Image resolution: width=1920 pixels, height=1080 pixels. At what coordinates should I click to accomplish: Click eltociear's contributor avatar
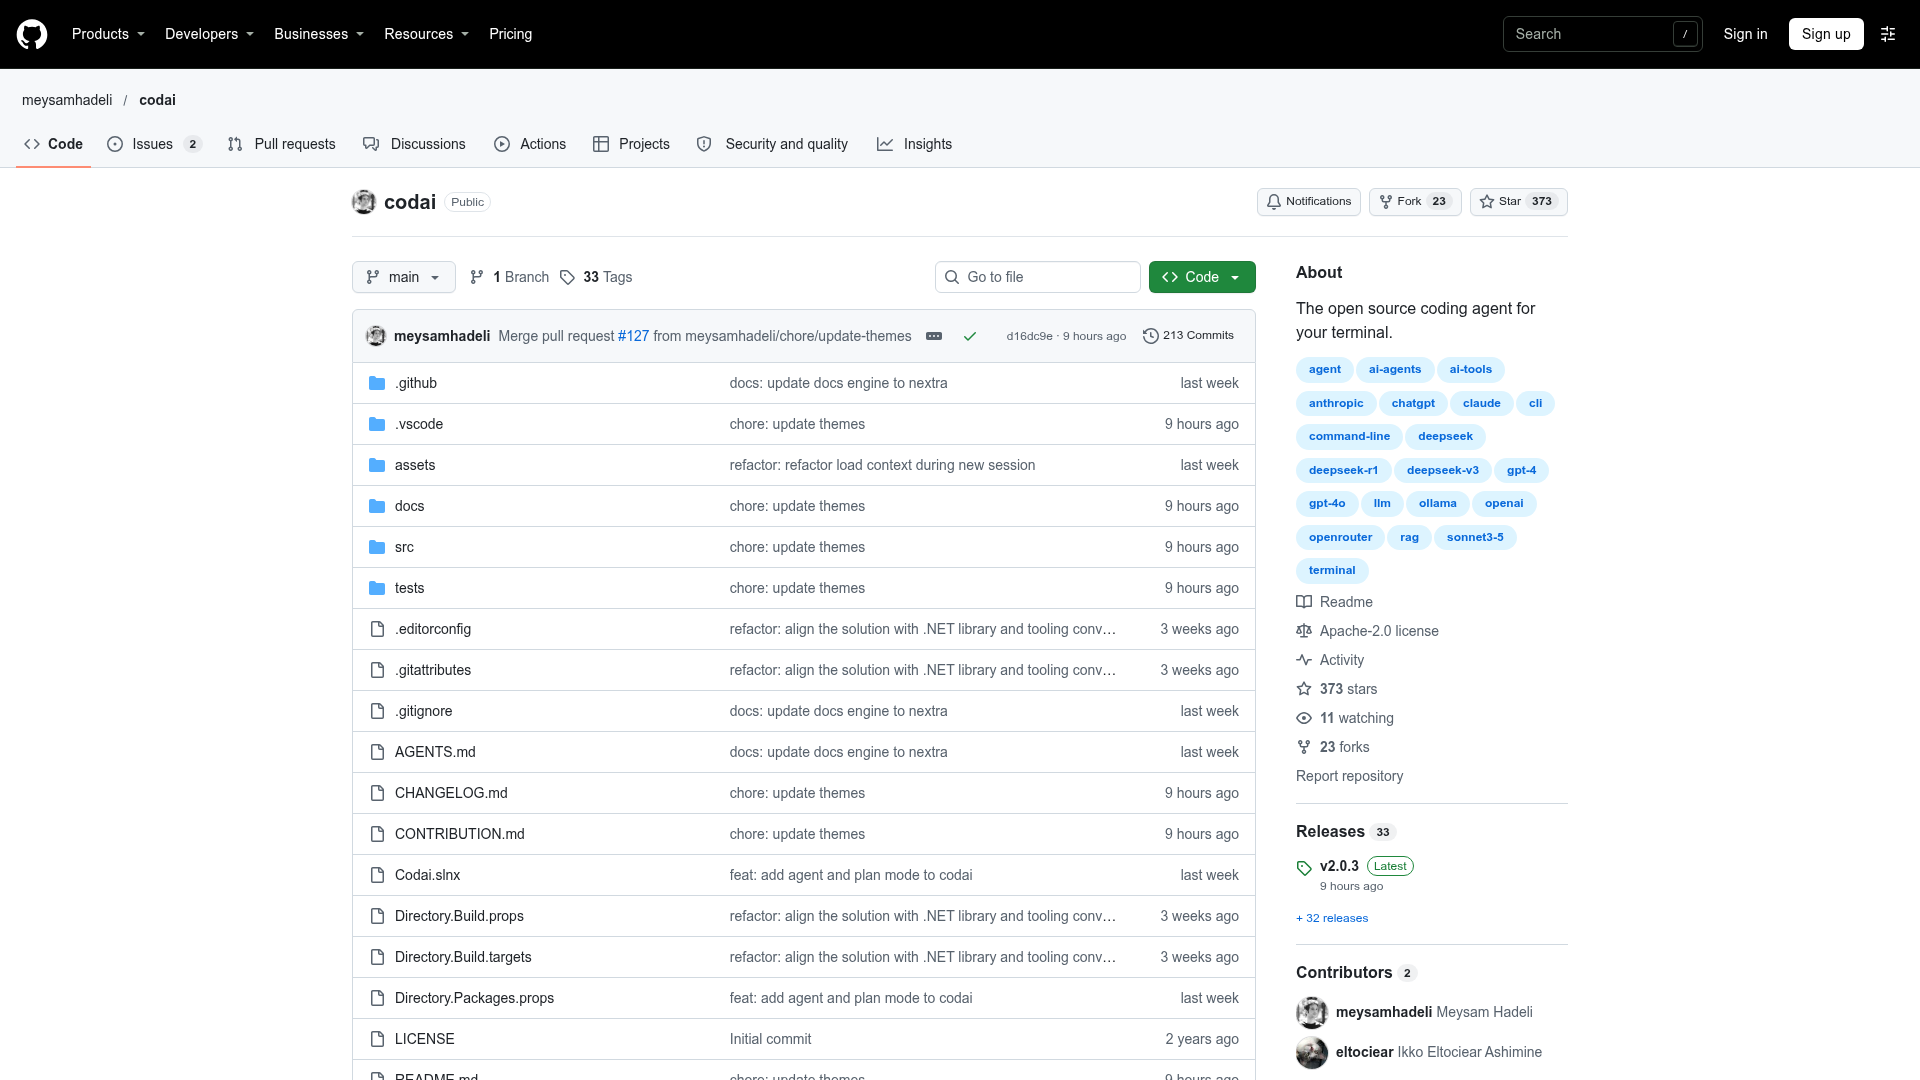point(1312,1052)
